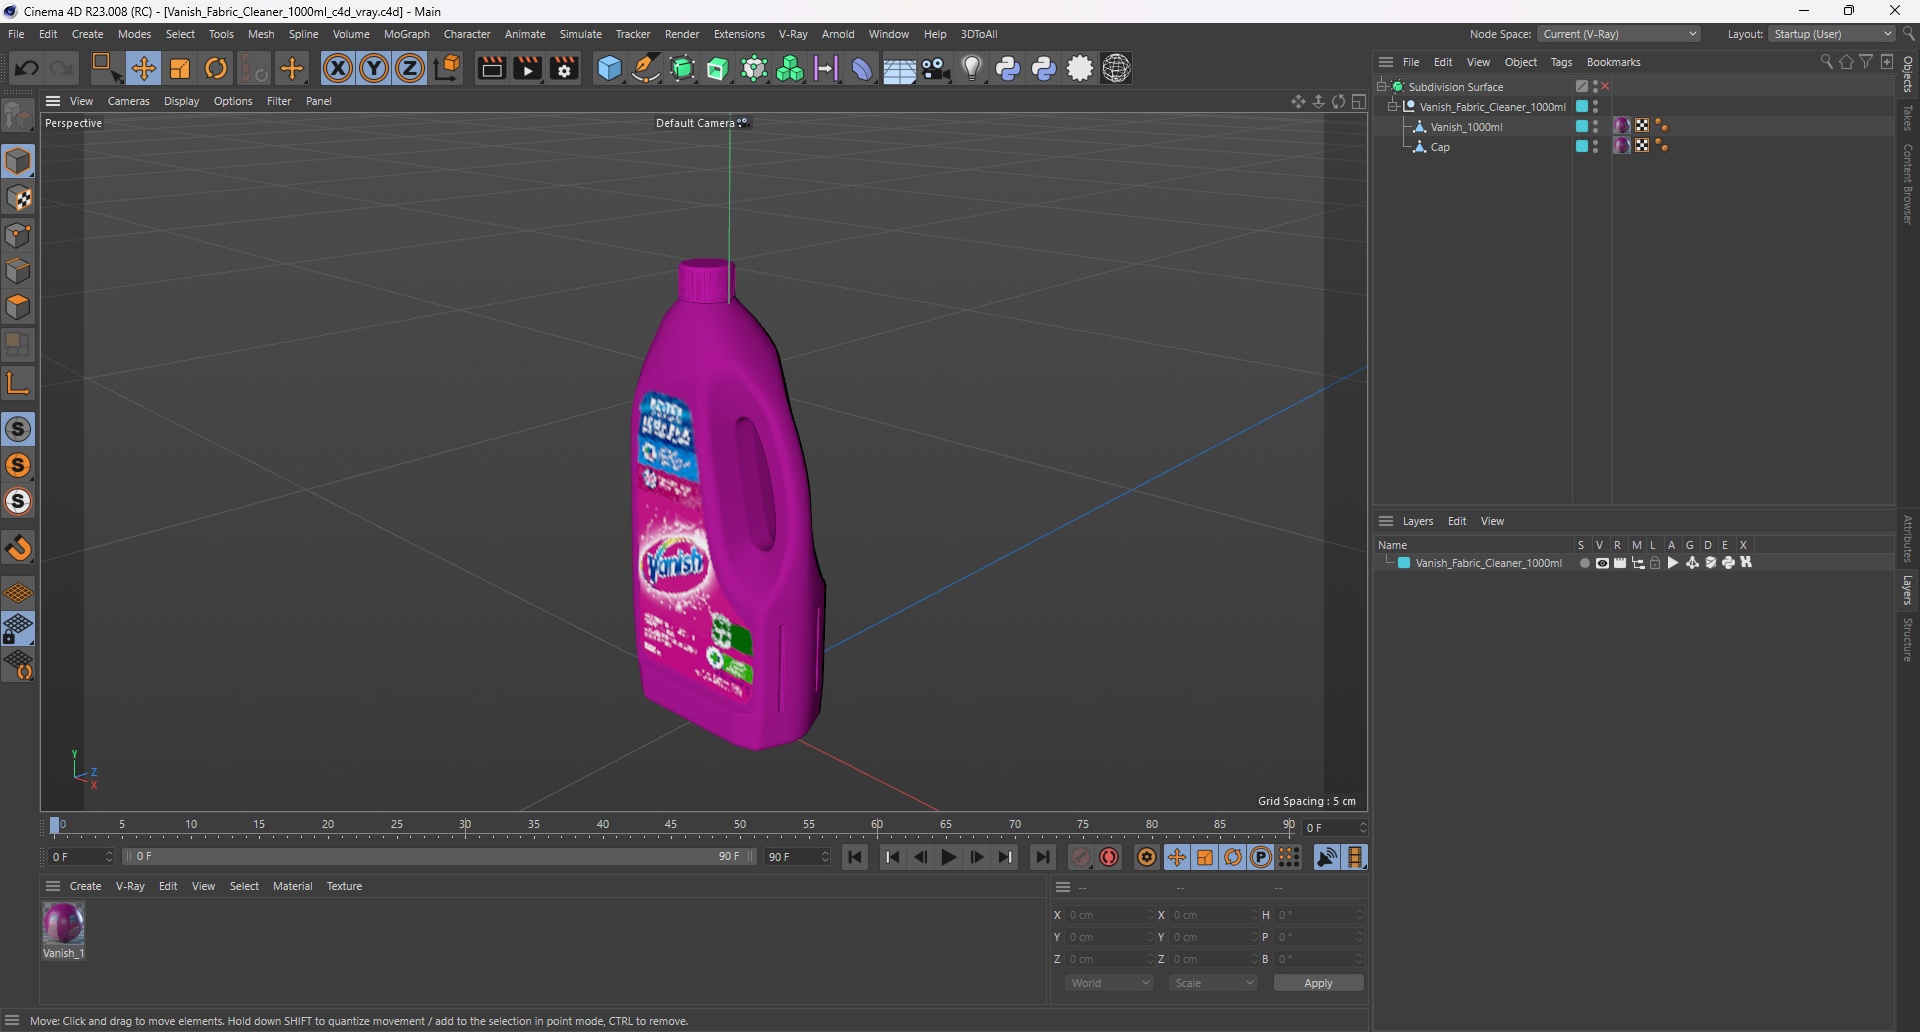This screenshot has height=1032, width=1920.
Task: Click the Floor workplane icon
Action: point(19,593)
